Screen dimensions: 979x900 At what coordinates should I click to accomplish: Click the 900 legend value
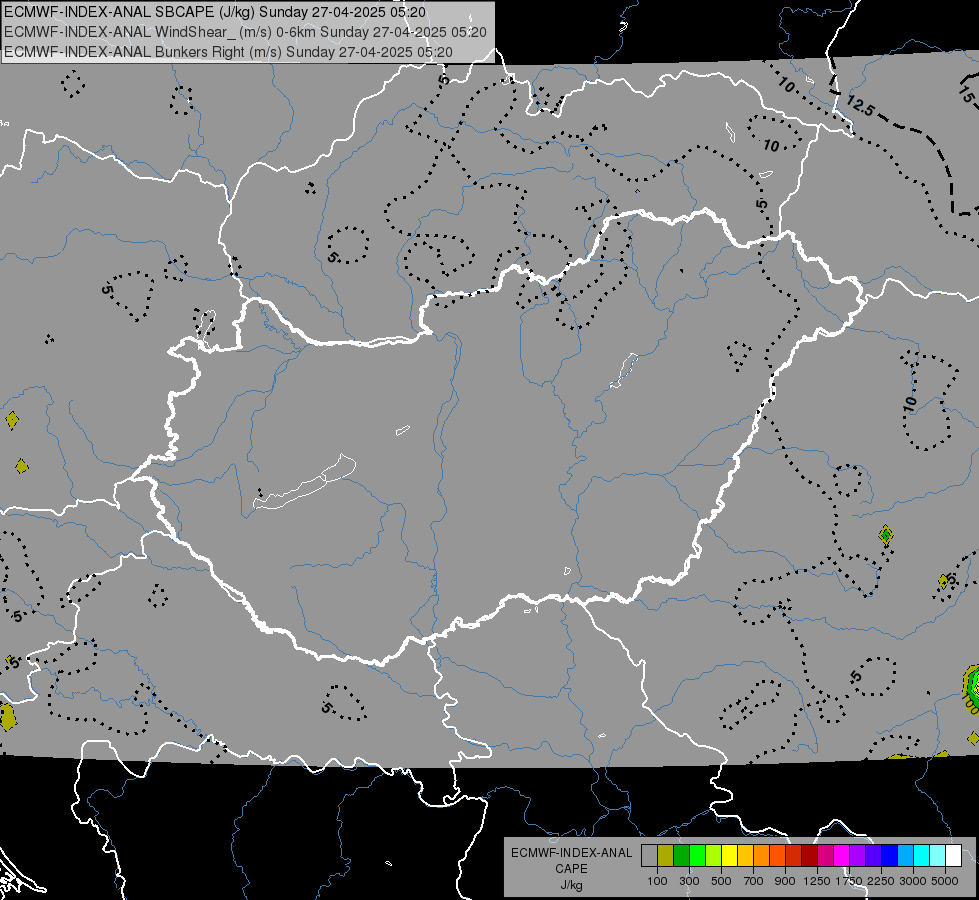pos(785,881)
